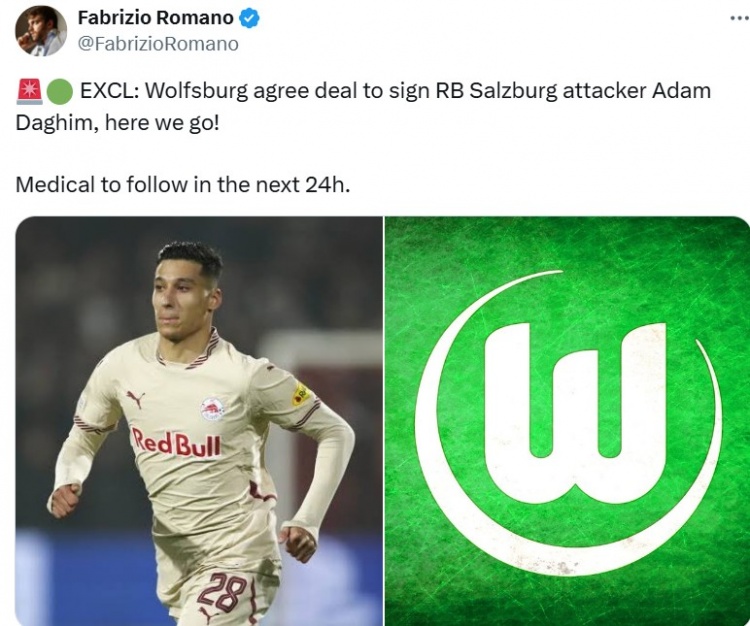This screenshot has height=626, width=750.
Task: Click the Fabrizio Romano display name
Action: pyautogui.click(x=155, y=18)
